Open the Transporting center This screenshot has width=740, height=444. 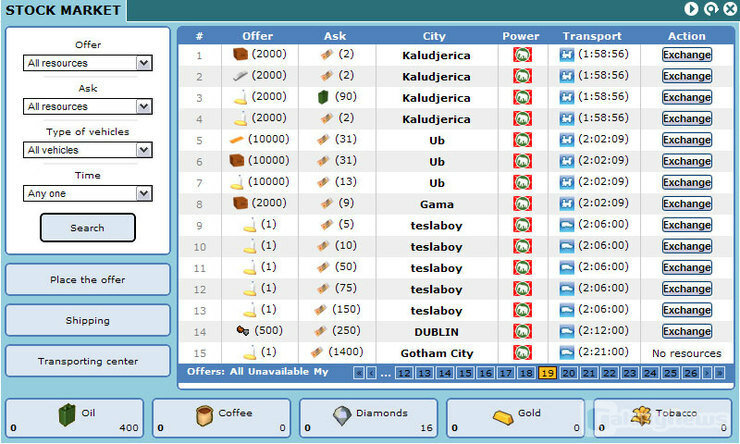pyautogui.click(x=87, y=361)
